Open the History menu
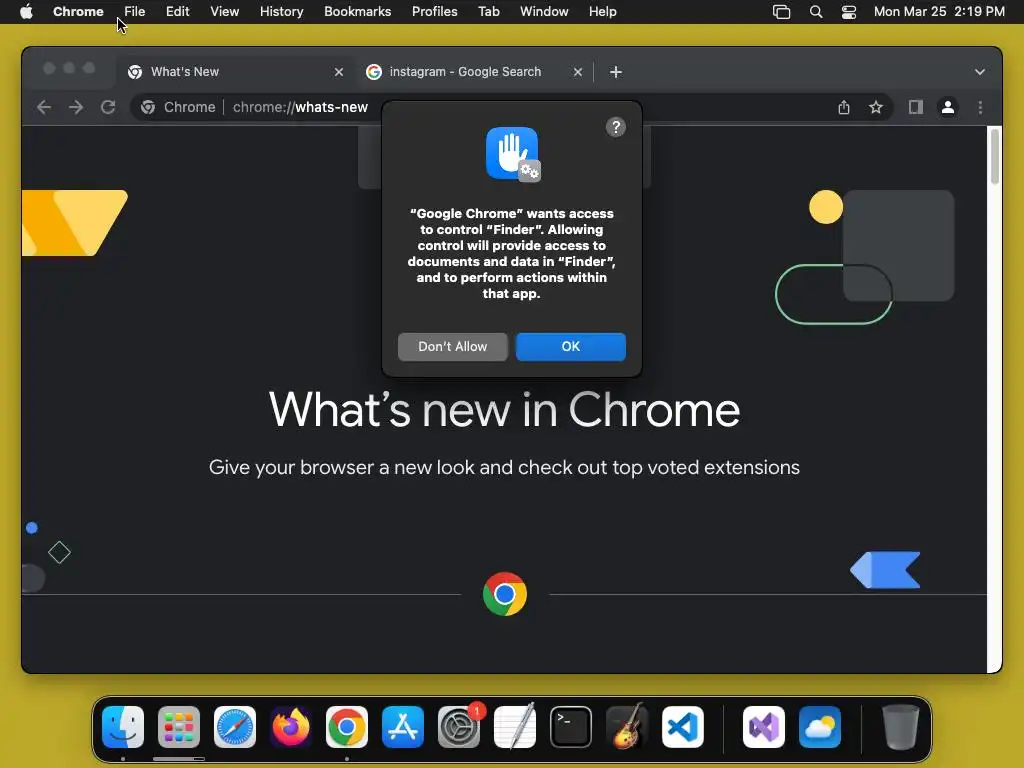The width and height of the screenshot is (1024, 768). tap(281, 12)
